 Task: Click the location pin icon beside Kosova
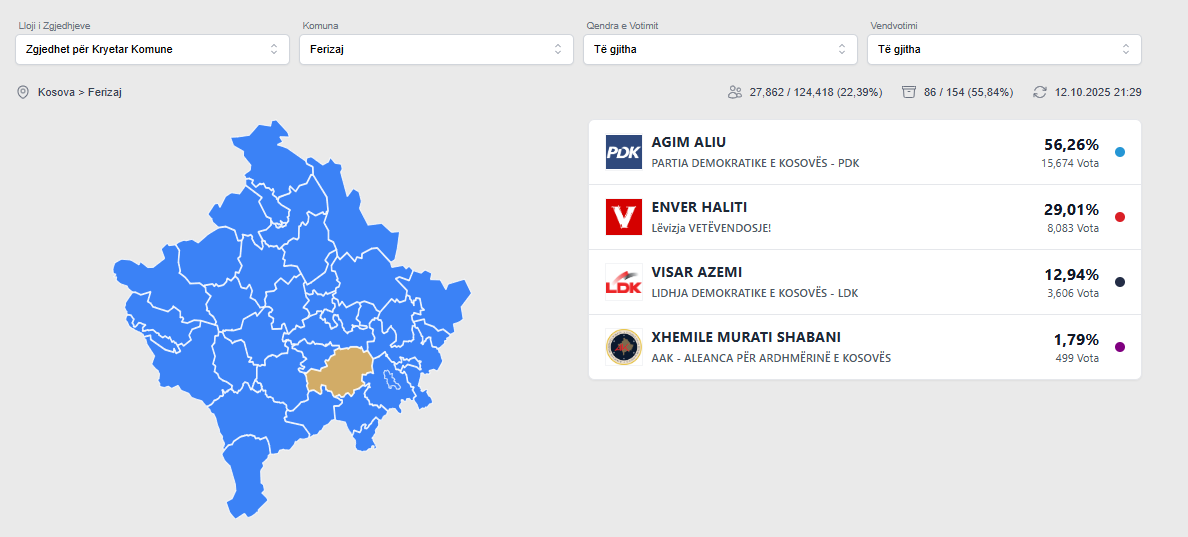click(23, 92)
